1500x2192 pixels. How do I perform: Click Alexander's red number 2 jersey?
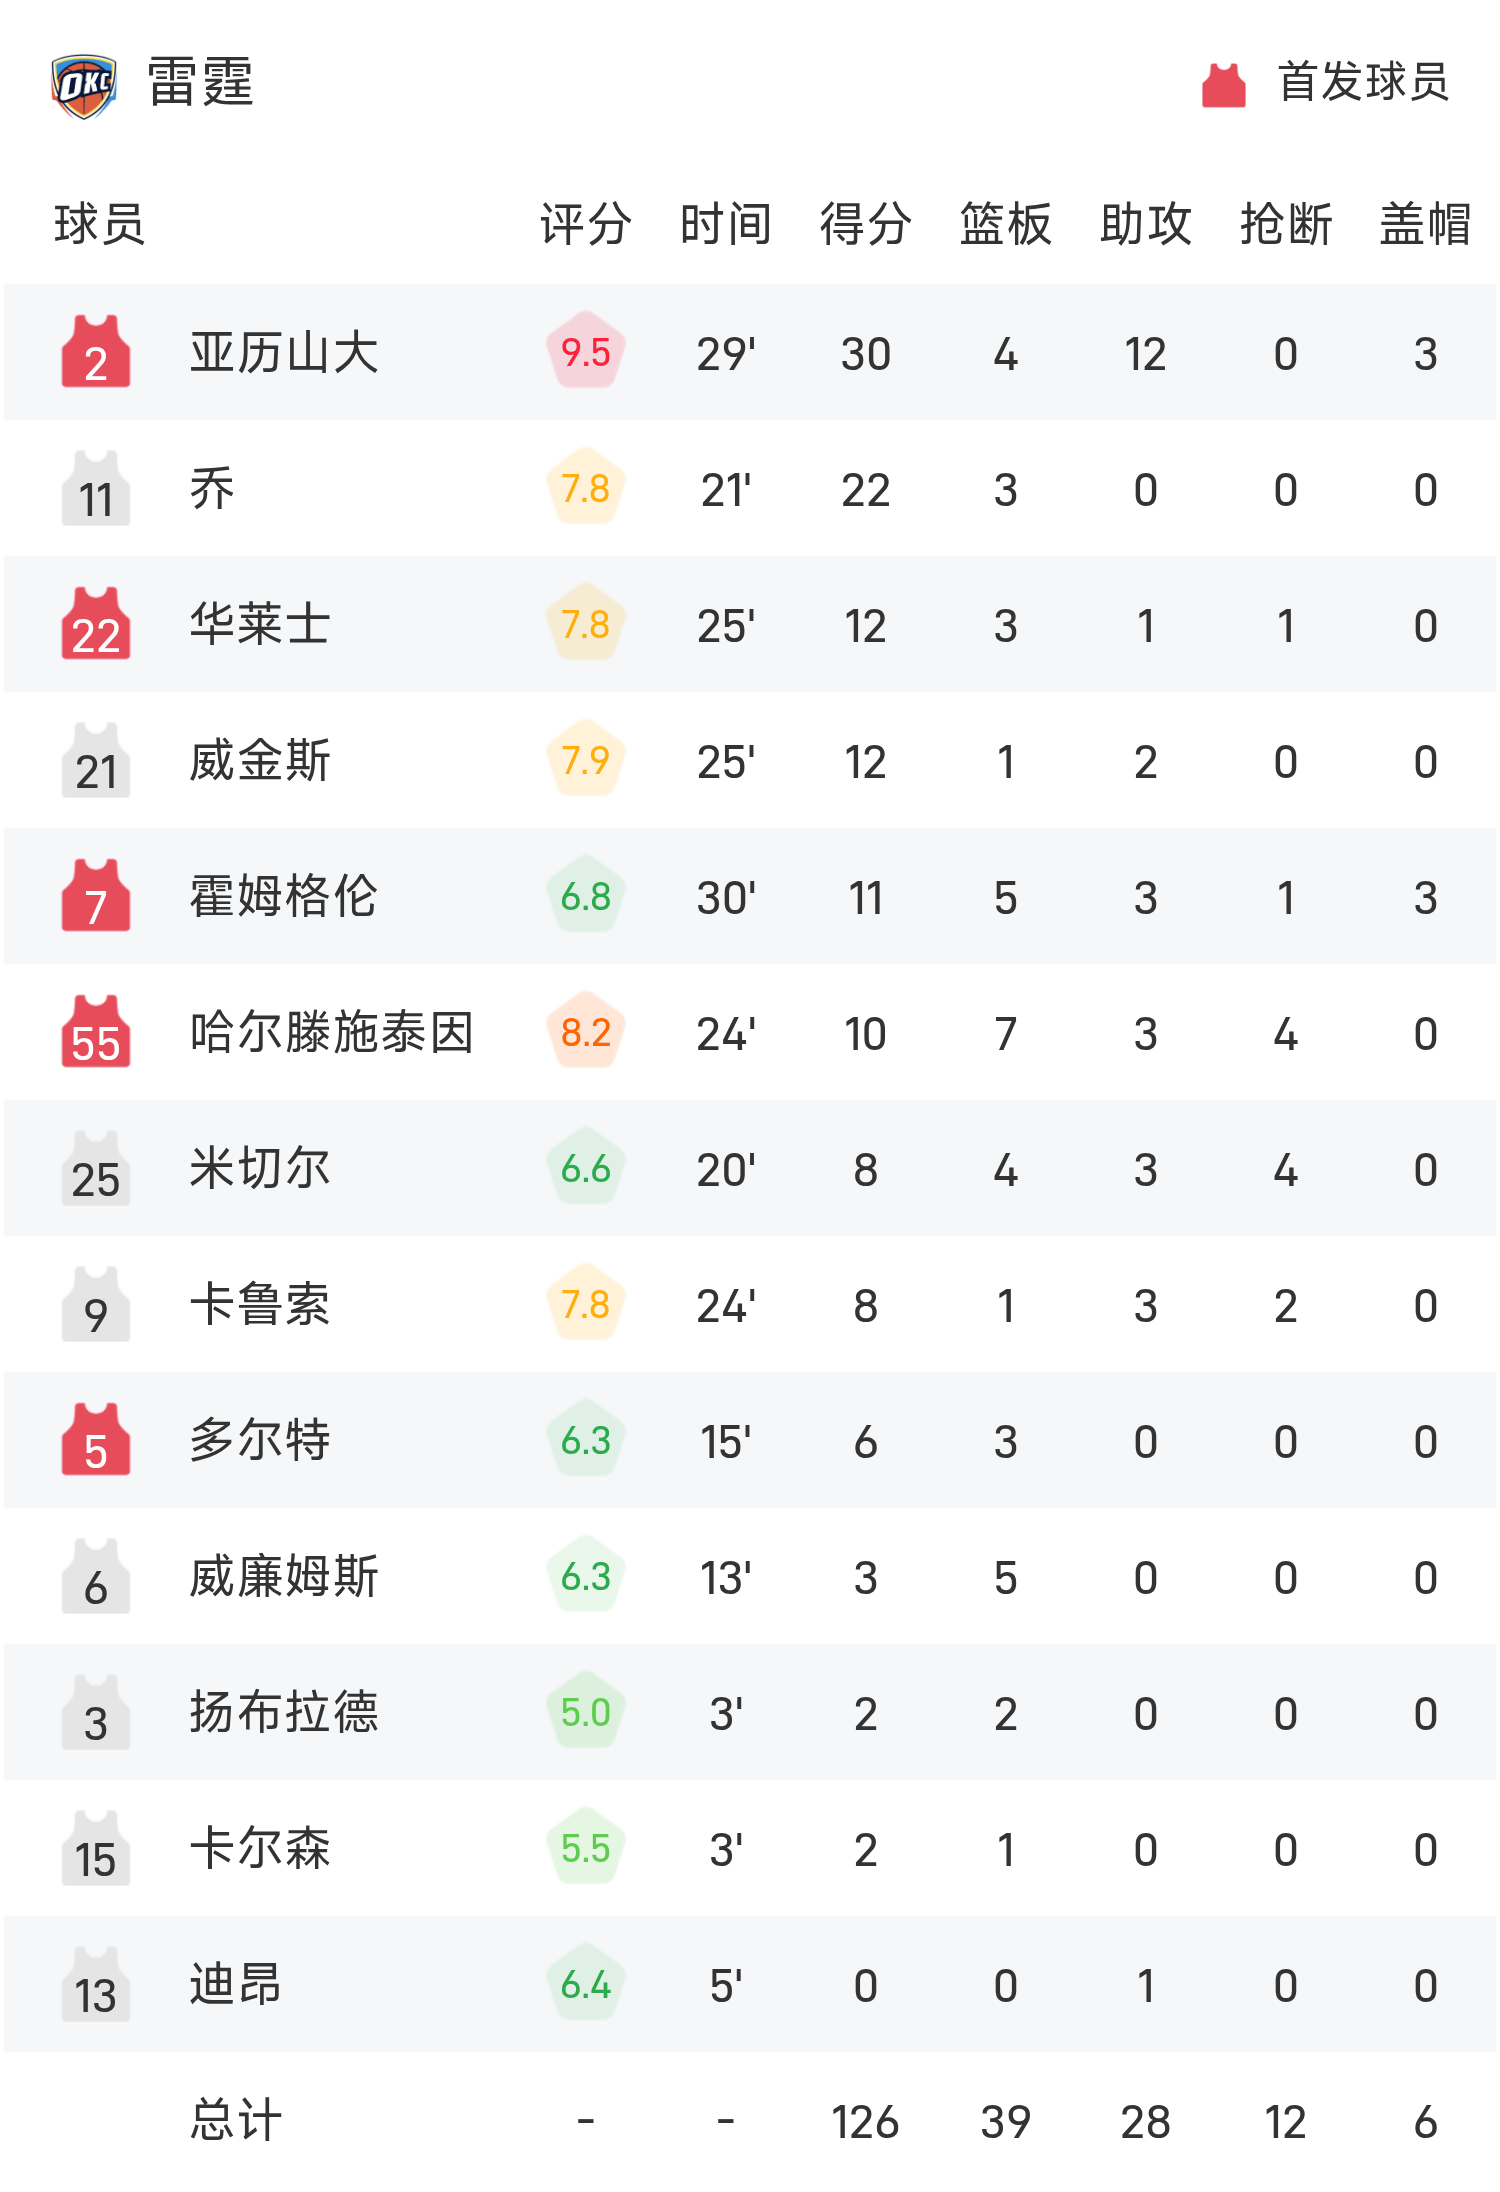(96, 352)
